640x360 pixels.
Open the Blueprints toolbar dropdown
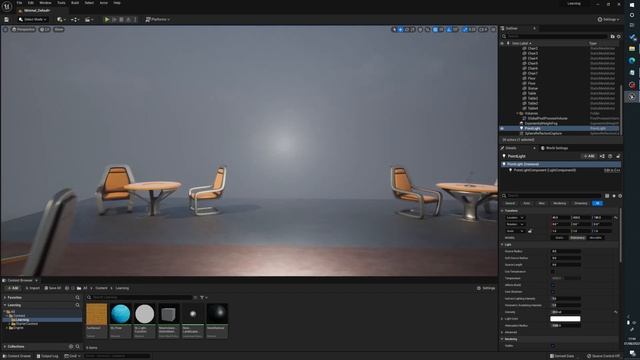(x=75, y=19)
